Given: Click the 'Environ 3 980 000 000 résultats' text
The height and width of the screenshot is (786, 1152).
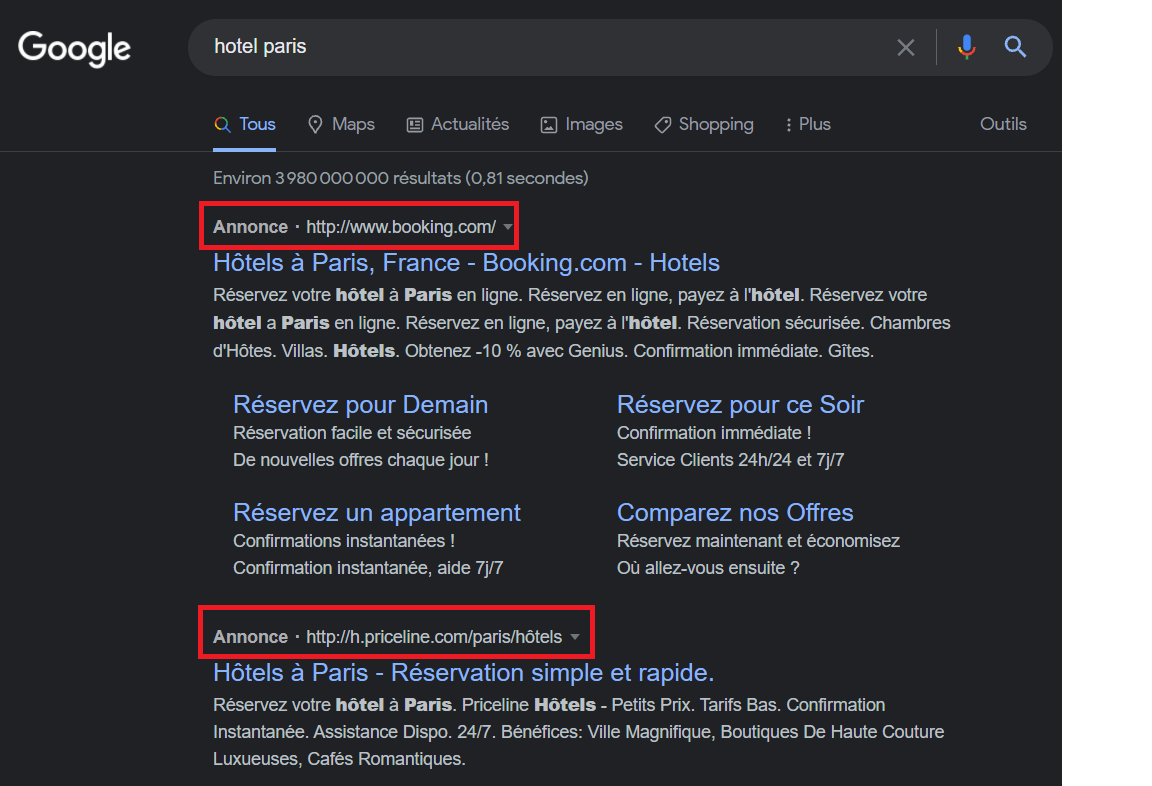Looking at the screenshot, I should pos(400,178).
